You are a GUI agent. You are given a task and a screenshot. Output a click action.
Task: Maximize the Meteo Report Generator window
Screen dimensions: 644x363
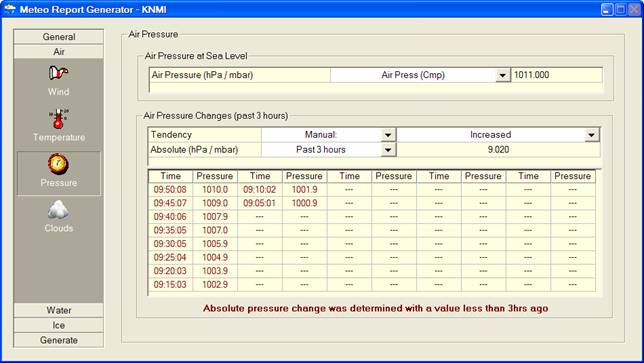click(621, 9)
